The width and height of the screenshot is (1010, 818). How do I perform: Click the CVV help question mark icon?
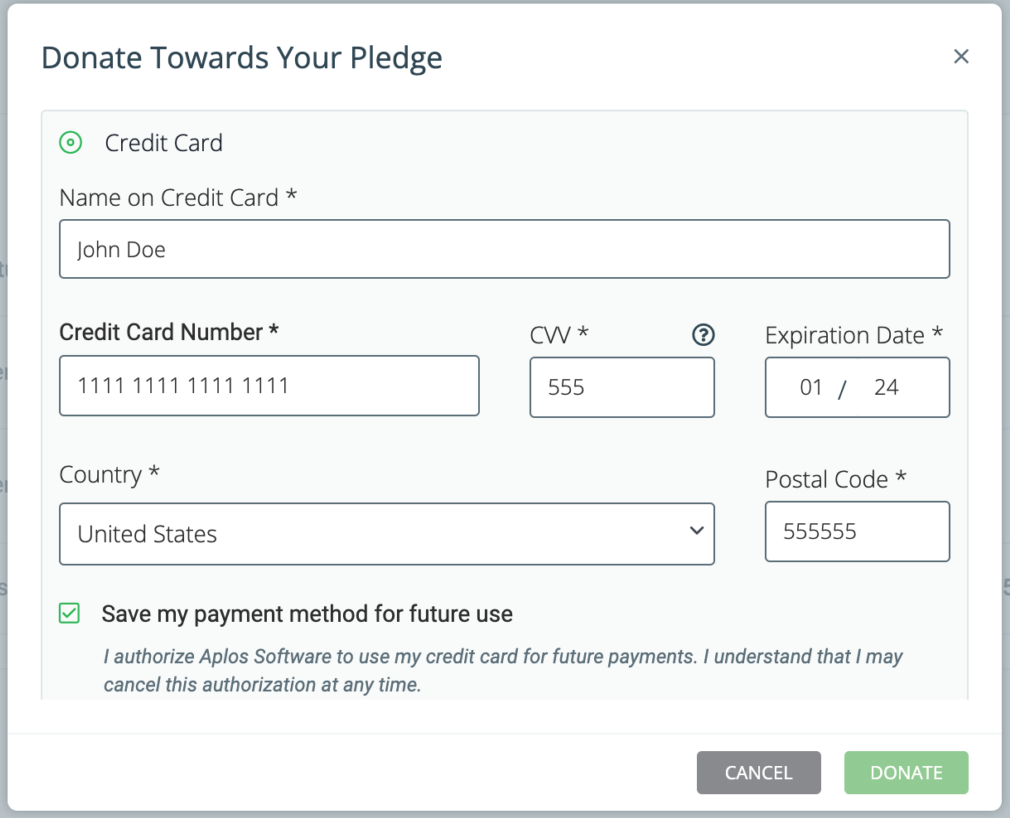tap(703, 335)
